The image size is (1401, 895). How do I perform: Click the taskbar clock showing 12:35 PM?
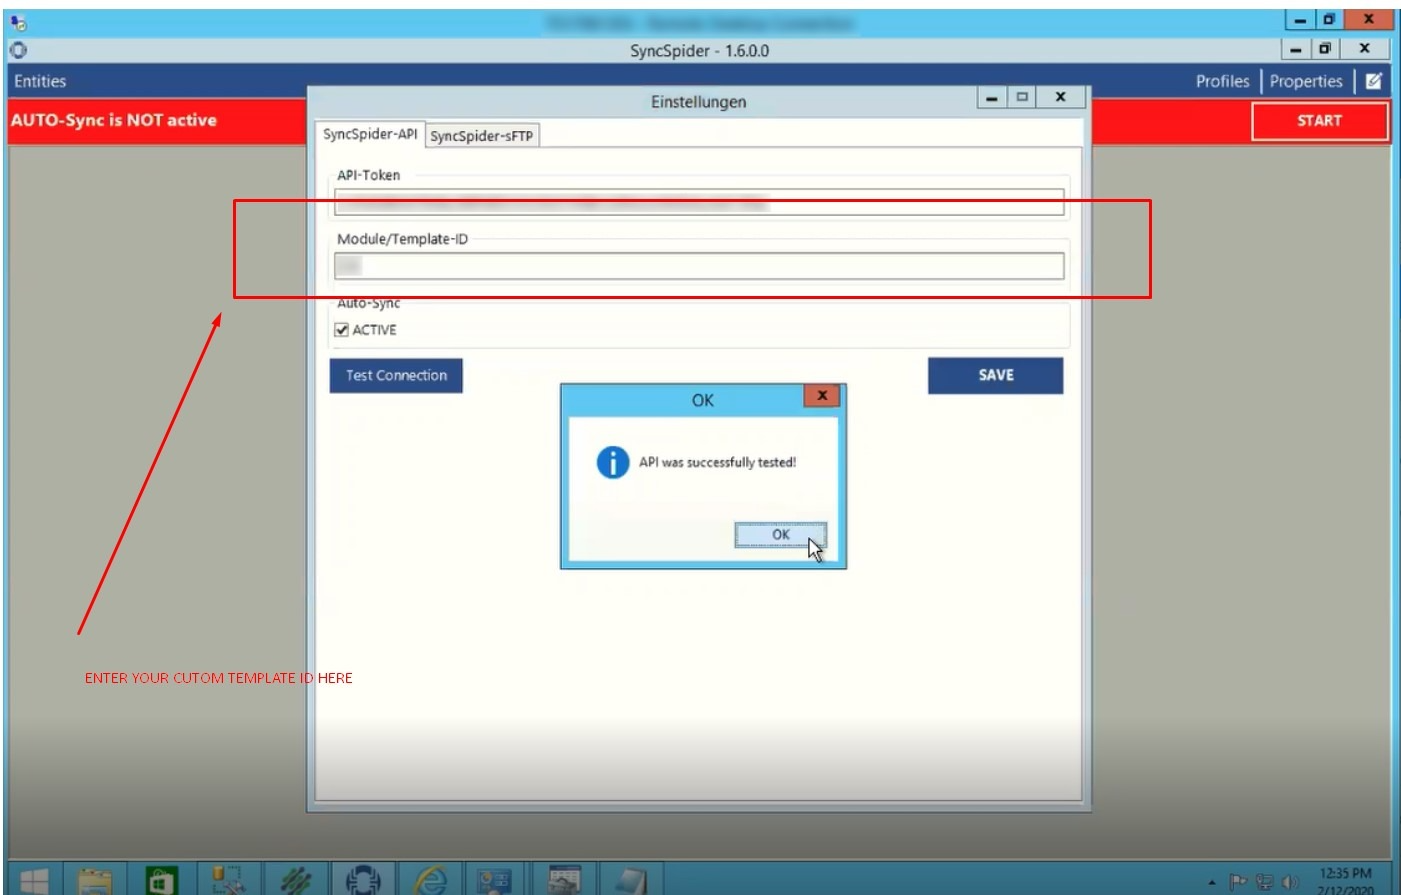(x=1346, y=880)
